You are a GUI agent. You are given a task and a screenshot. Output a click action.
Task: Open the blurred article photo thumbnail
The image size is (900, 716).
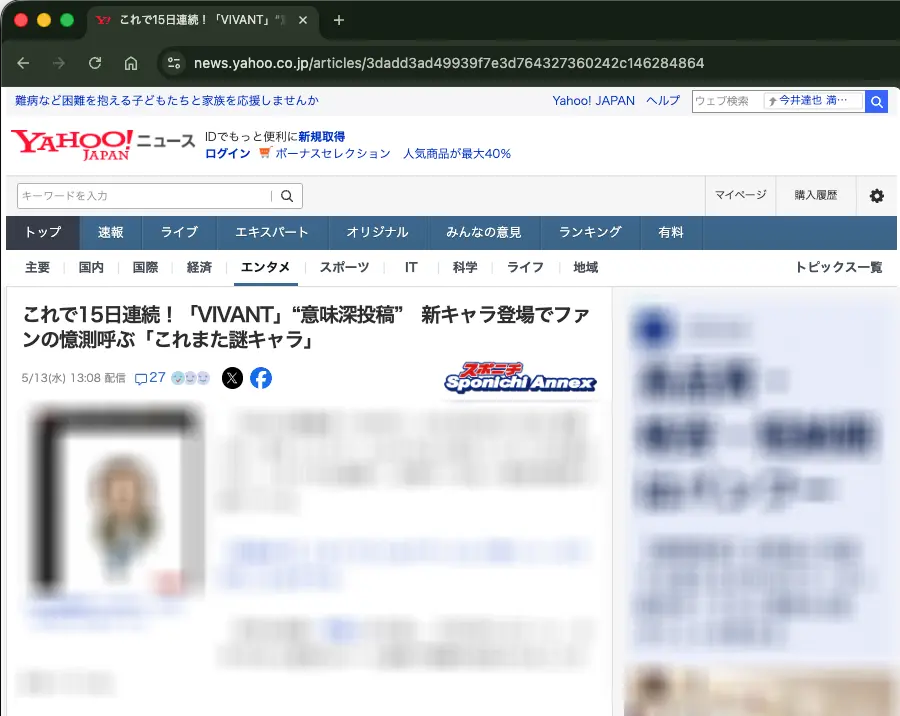click(x=116, y=501)
